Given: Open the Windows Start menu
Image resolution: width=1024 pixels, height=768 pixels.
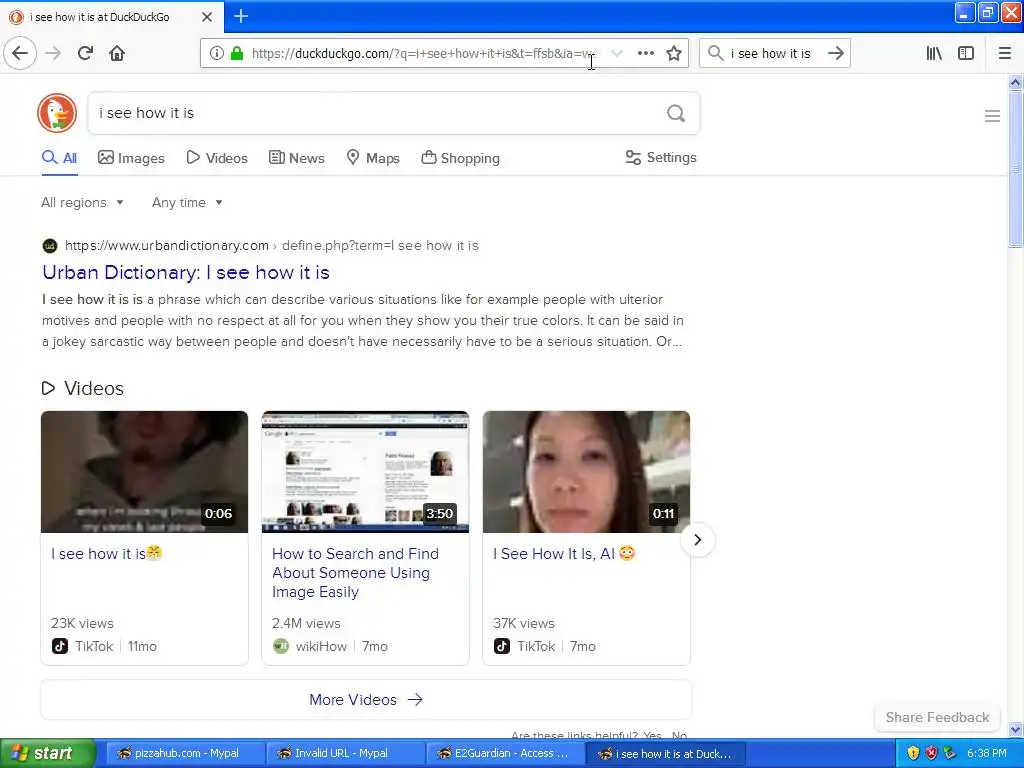Looking at the screenshot, I should click(47, 753).
